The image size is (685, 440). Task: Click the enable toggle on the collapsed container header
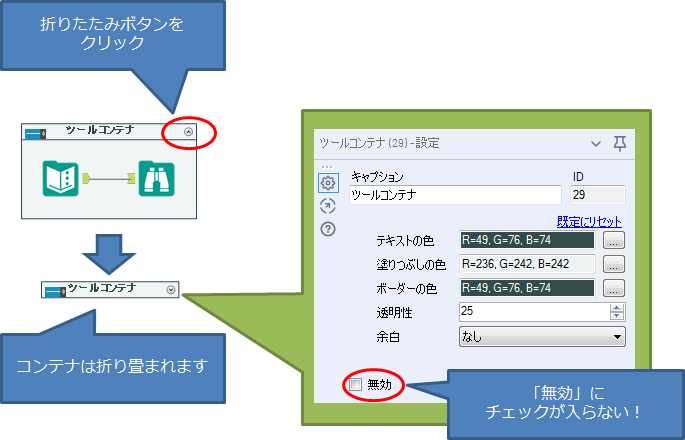pos(56,290)
